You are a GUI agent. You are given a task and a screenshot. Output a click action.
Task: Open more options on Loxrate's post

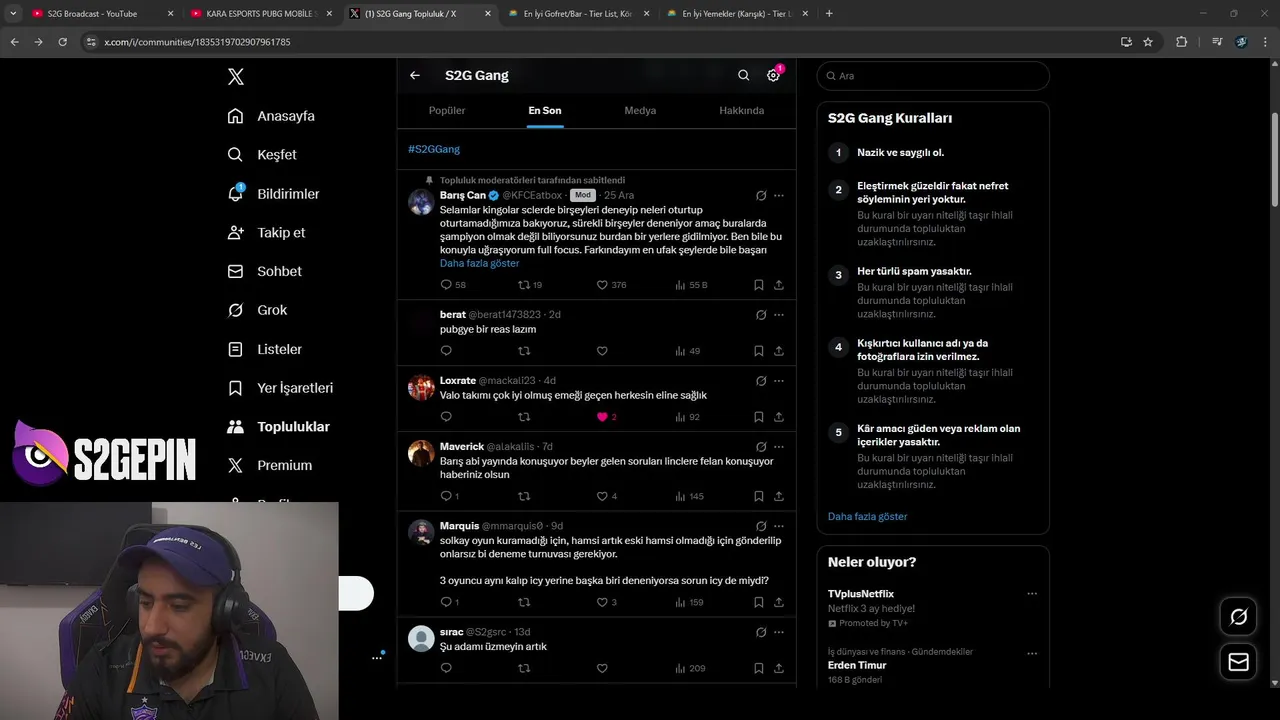(x=779, y=381)
